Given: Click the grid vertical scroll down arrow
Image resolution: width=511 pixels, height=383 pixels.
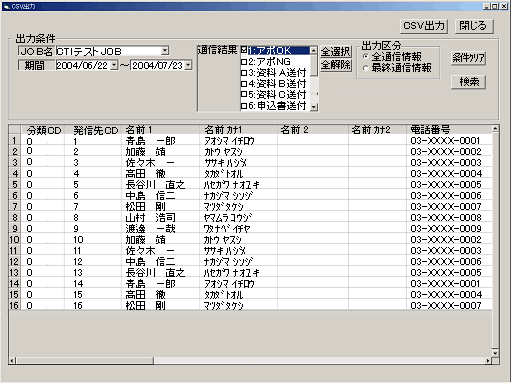Looking at the screenshot, I should click(x=495, y=353).
